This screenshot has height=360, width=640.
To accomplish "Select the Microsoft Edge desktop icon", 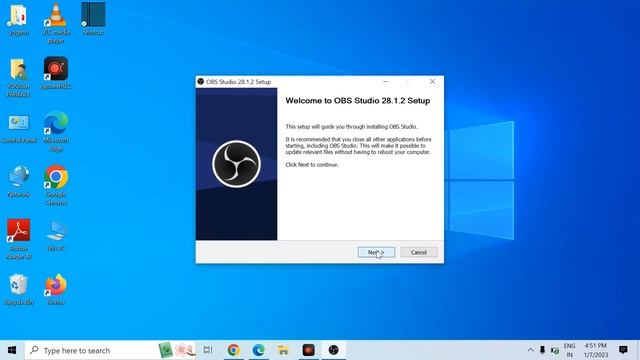I will (56, 131).
